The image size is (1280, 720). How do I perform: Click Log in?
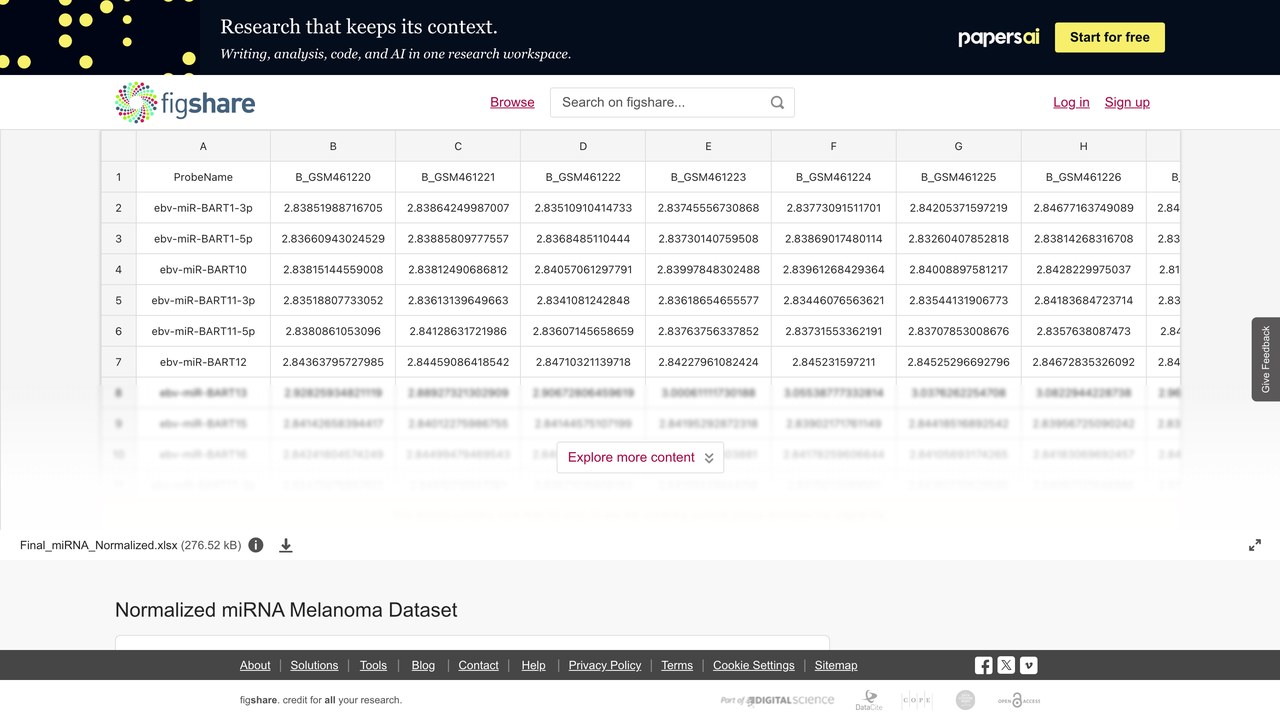(1071, 102)
